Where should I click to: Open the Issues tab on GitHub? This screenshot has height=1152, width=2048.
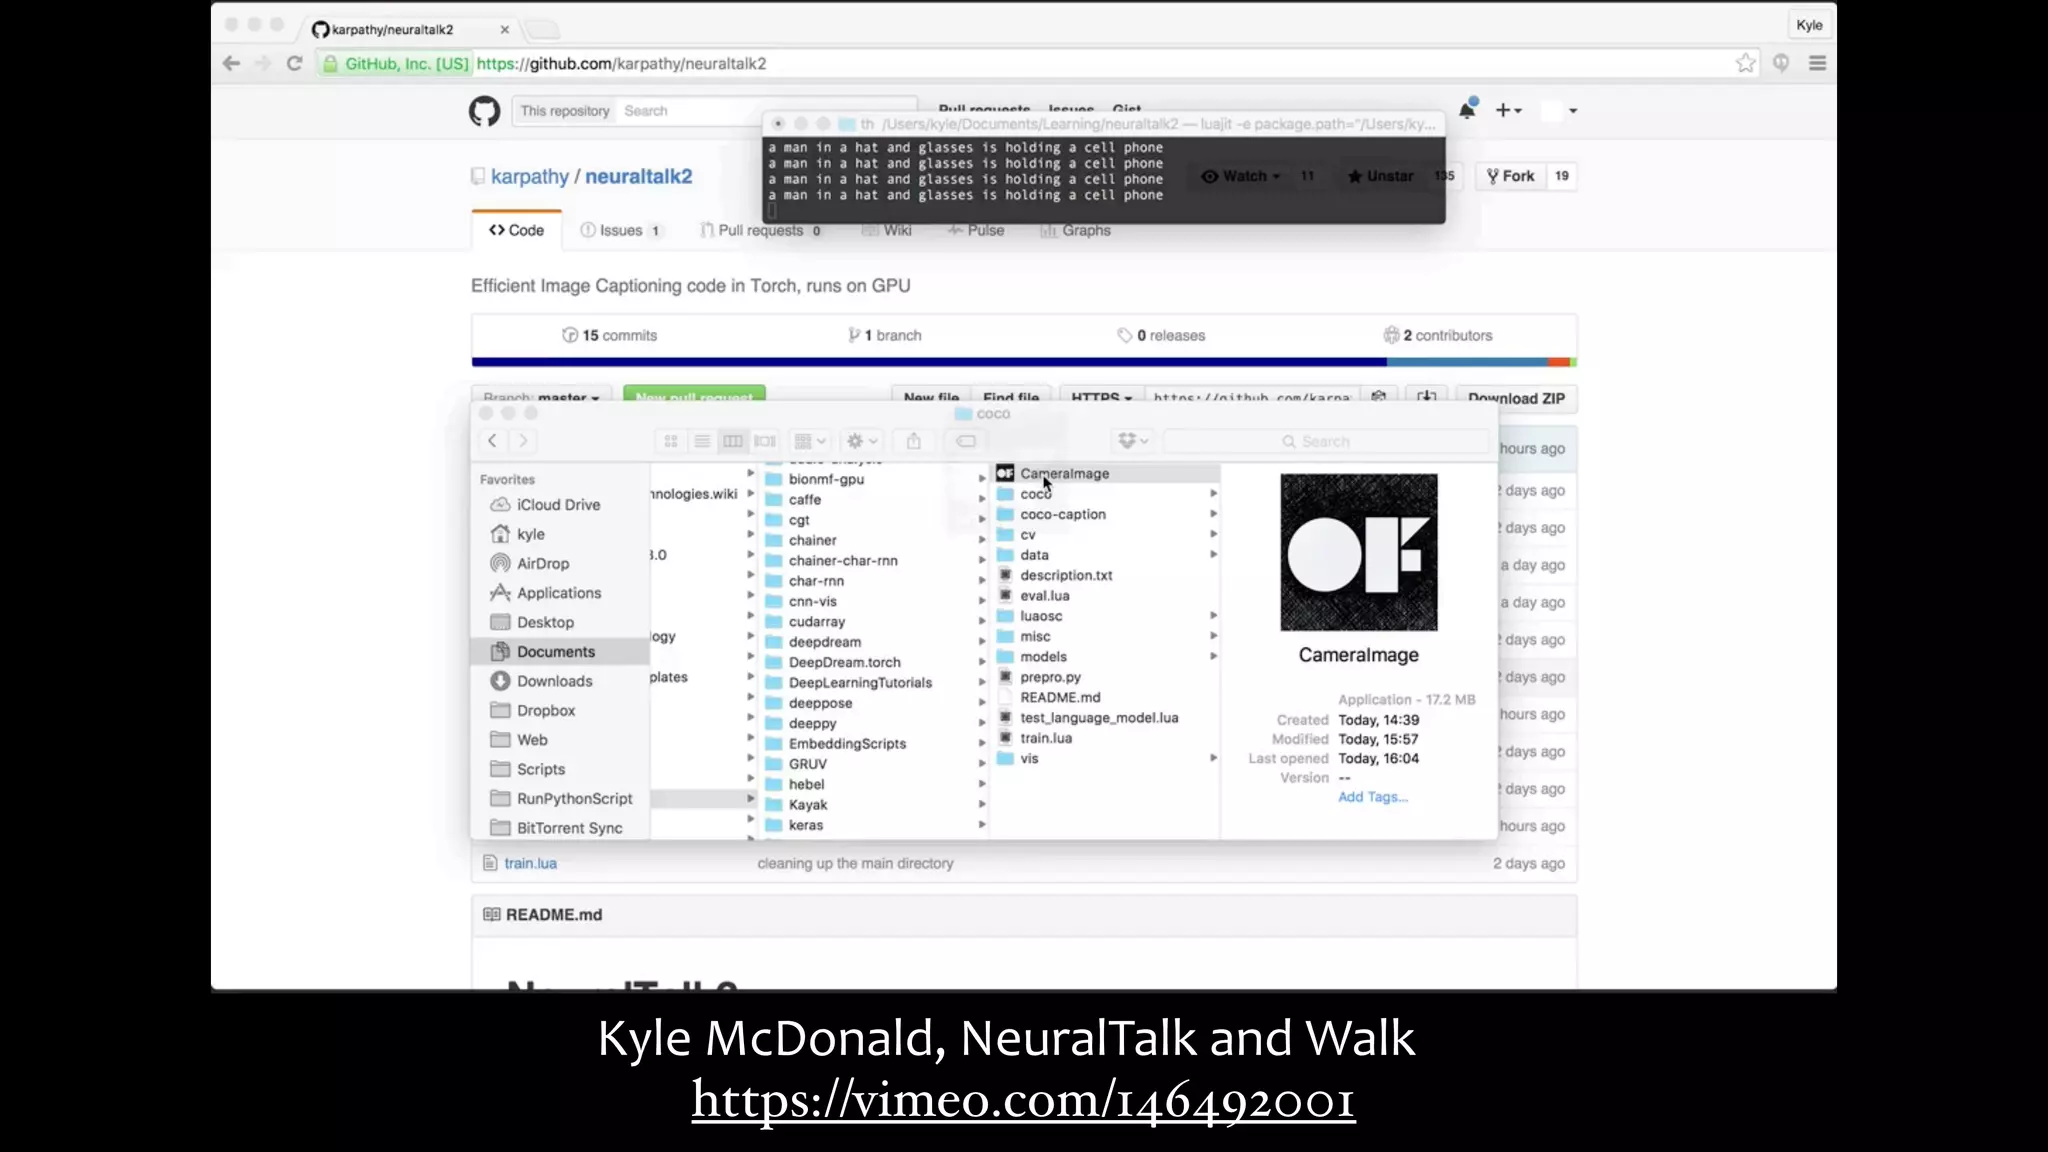pos(621,230)
